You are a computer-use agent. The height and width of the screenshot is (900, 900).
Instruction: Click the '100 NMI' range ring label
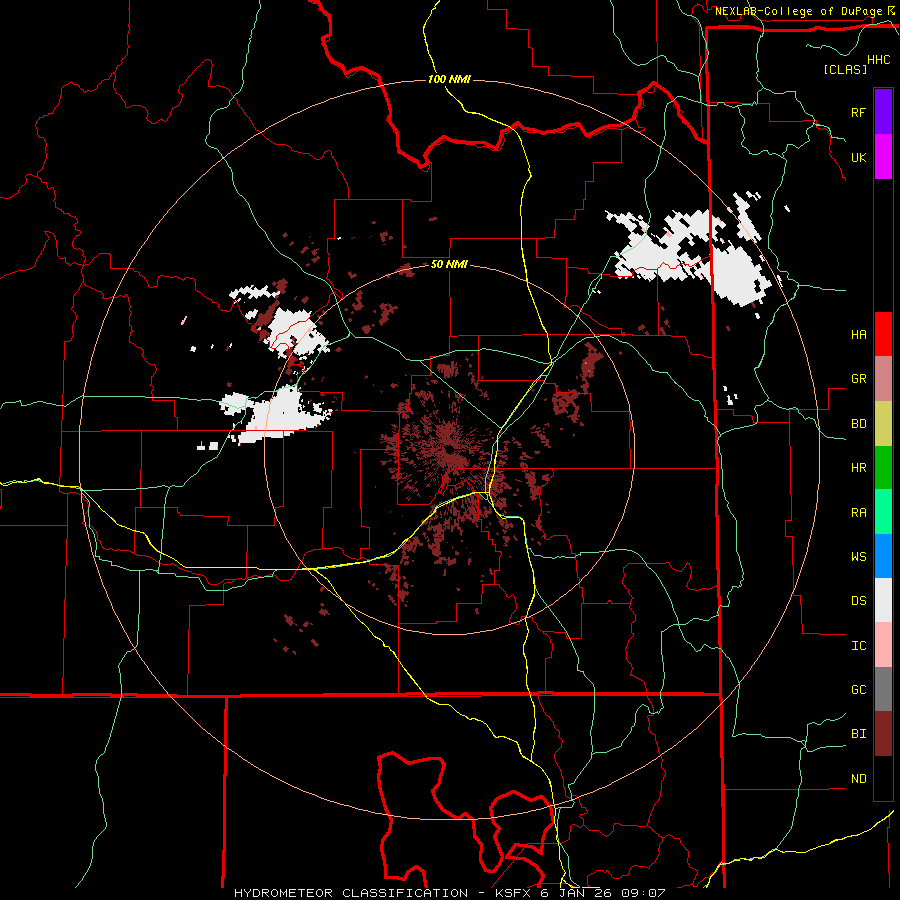tap(449, 79)
